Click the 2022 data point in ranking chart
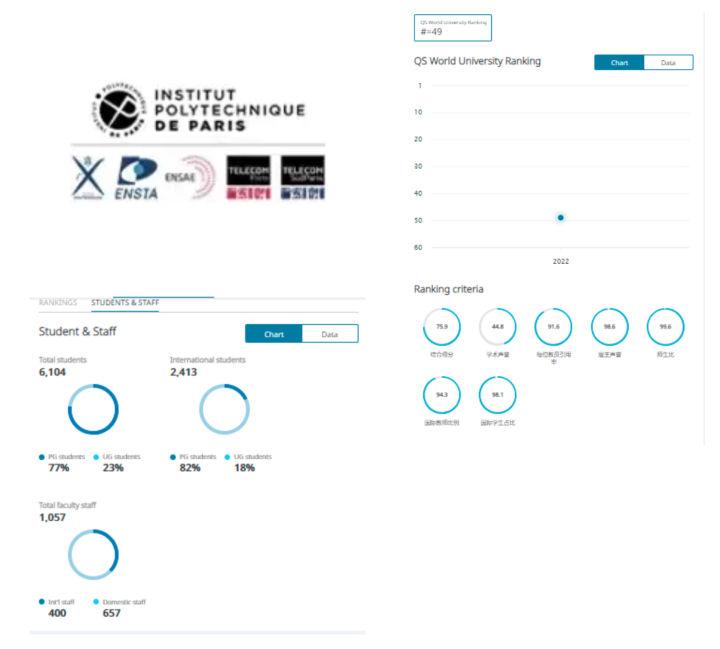Image resolution: width=720 pixels, height=649 pixels. coord(561,218)
